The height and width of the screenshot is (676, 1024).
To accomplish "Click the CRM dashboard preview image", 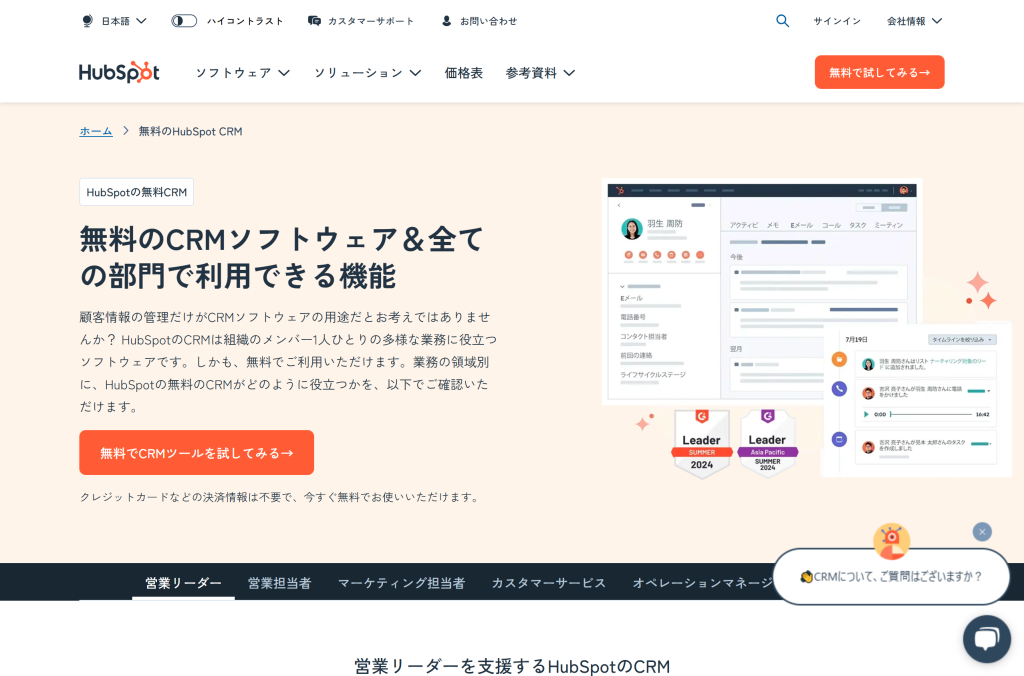I will coord(762,291).
